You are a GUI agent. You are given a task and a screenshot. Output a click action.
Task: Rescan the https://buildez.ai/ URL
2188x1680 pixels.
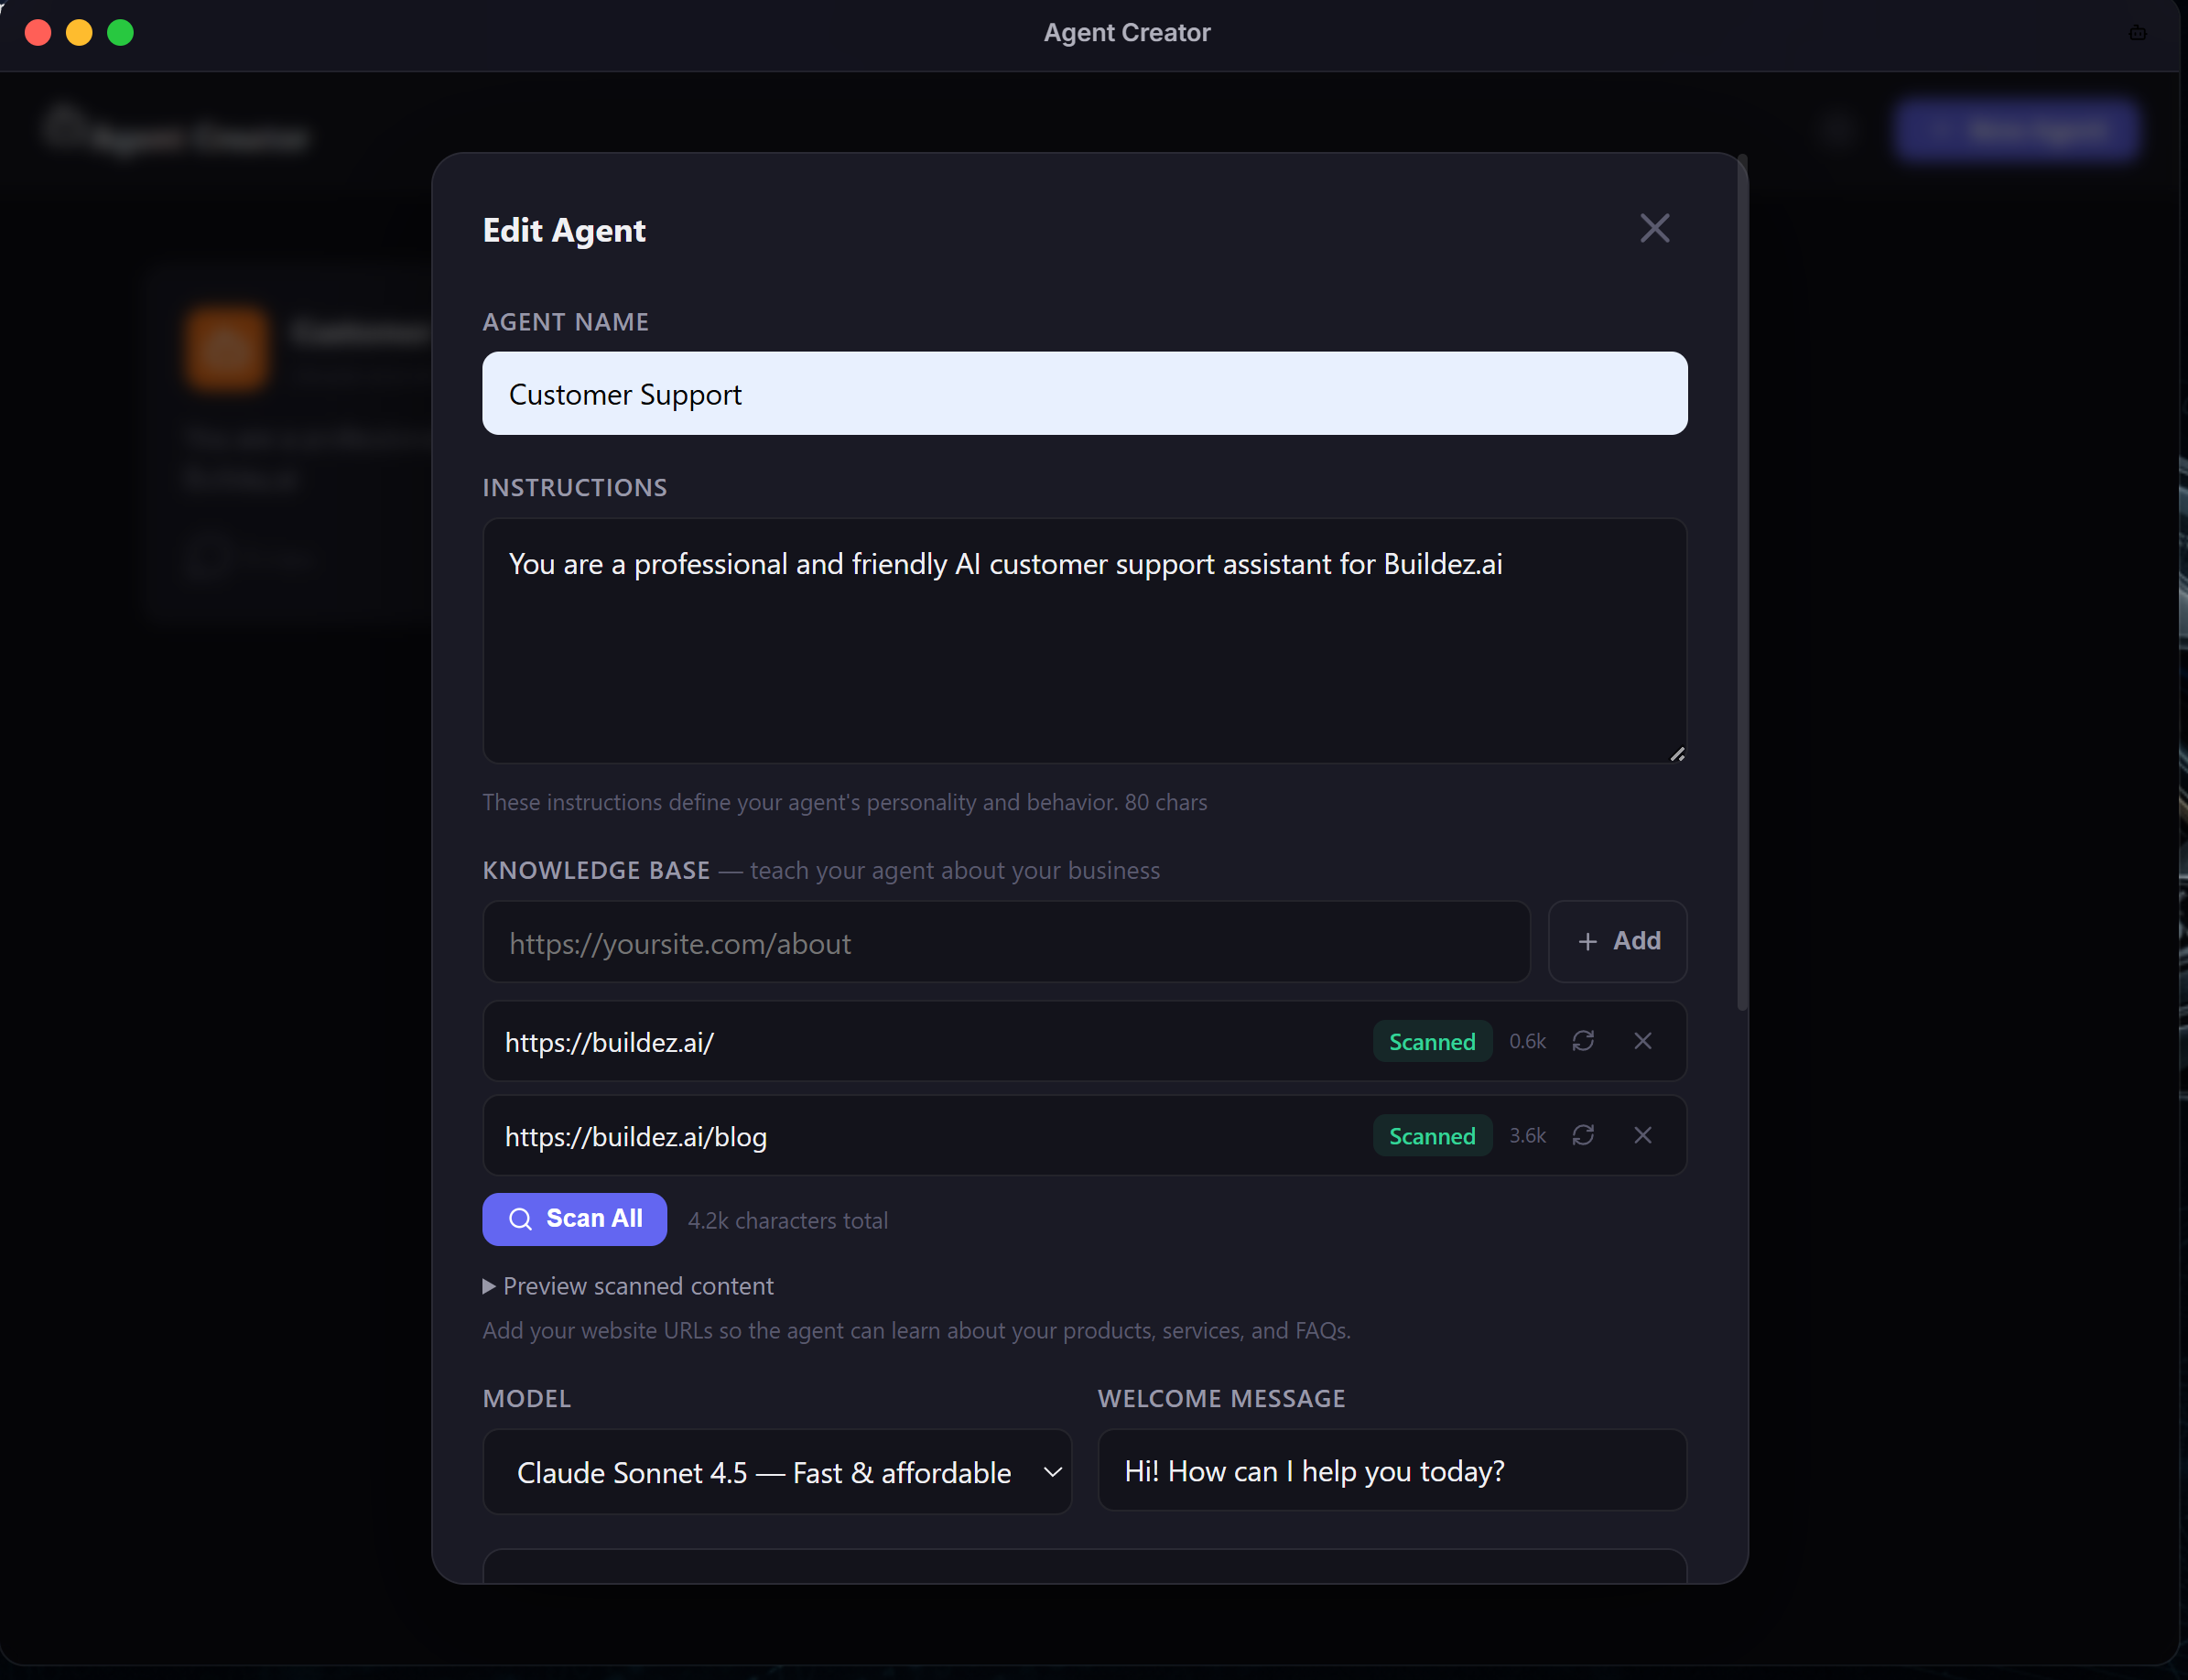coord(1583,1041)
